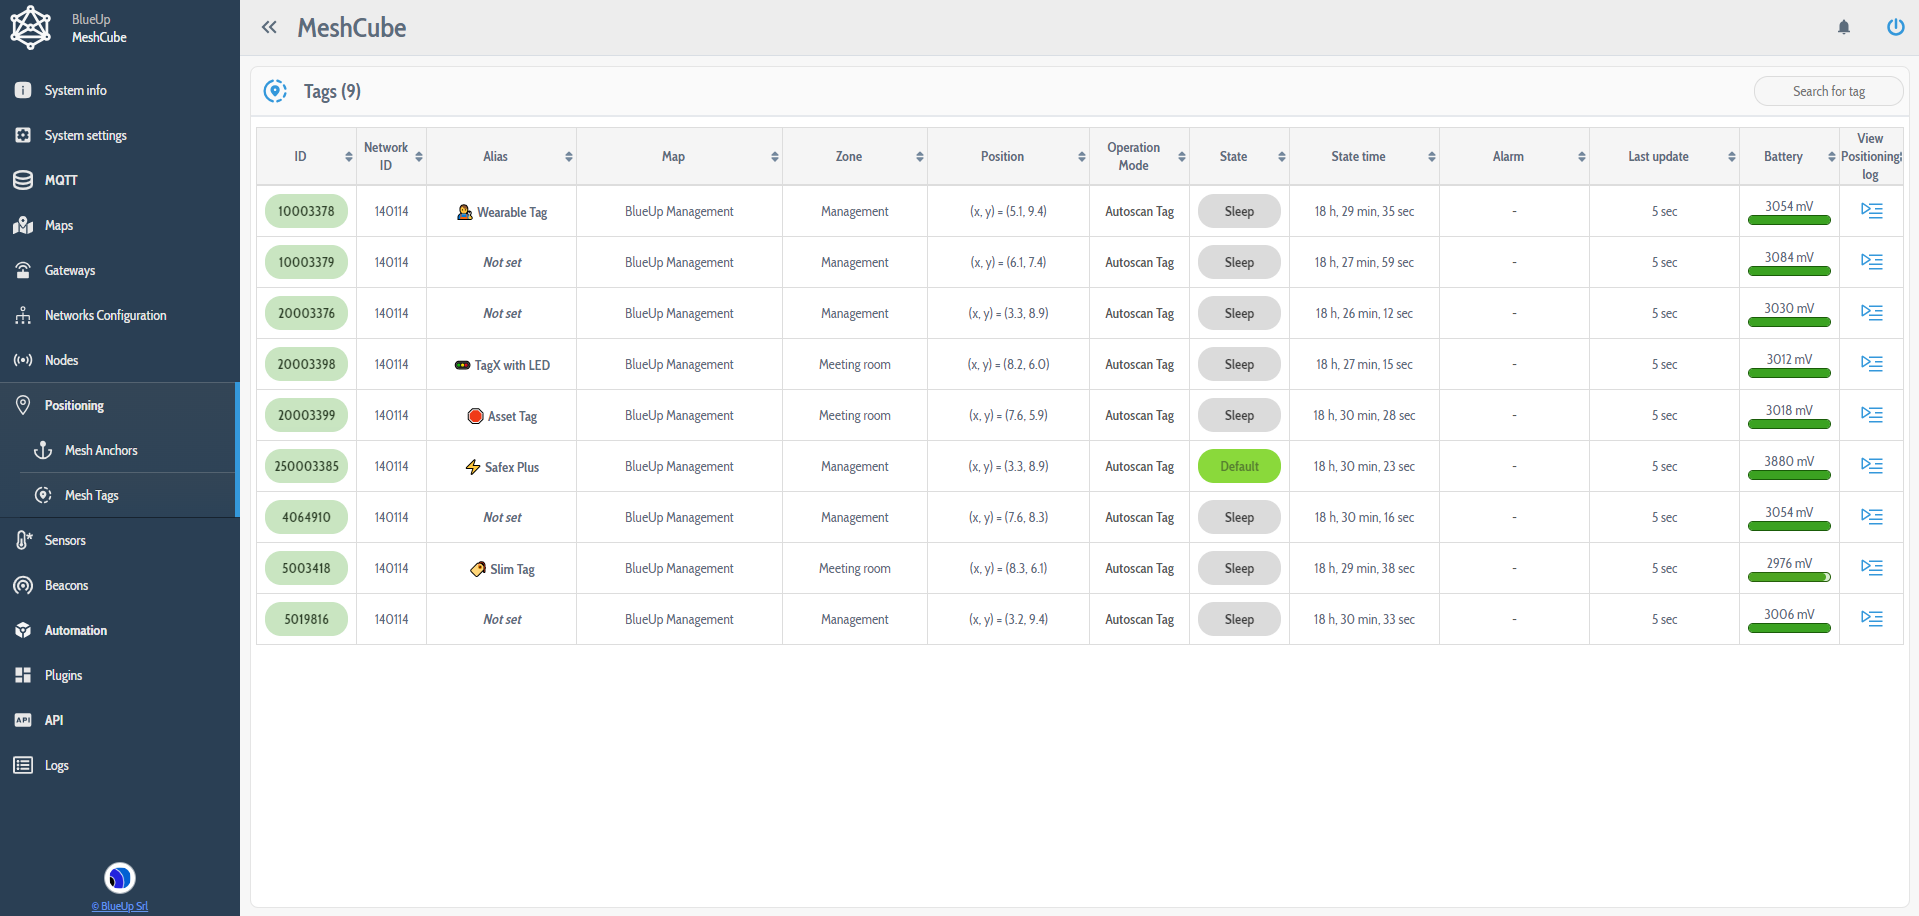1919x916 pixels.
Task: Click the BlueUp round logo at sidebar bottom
Action: (x=120, y=878)
